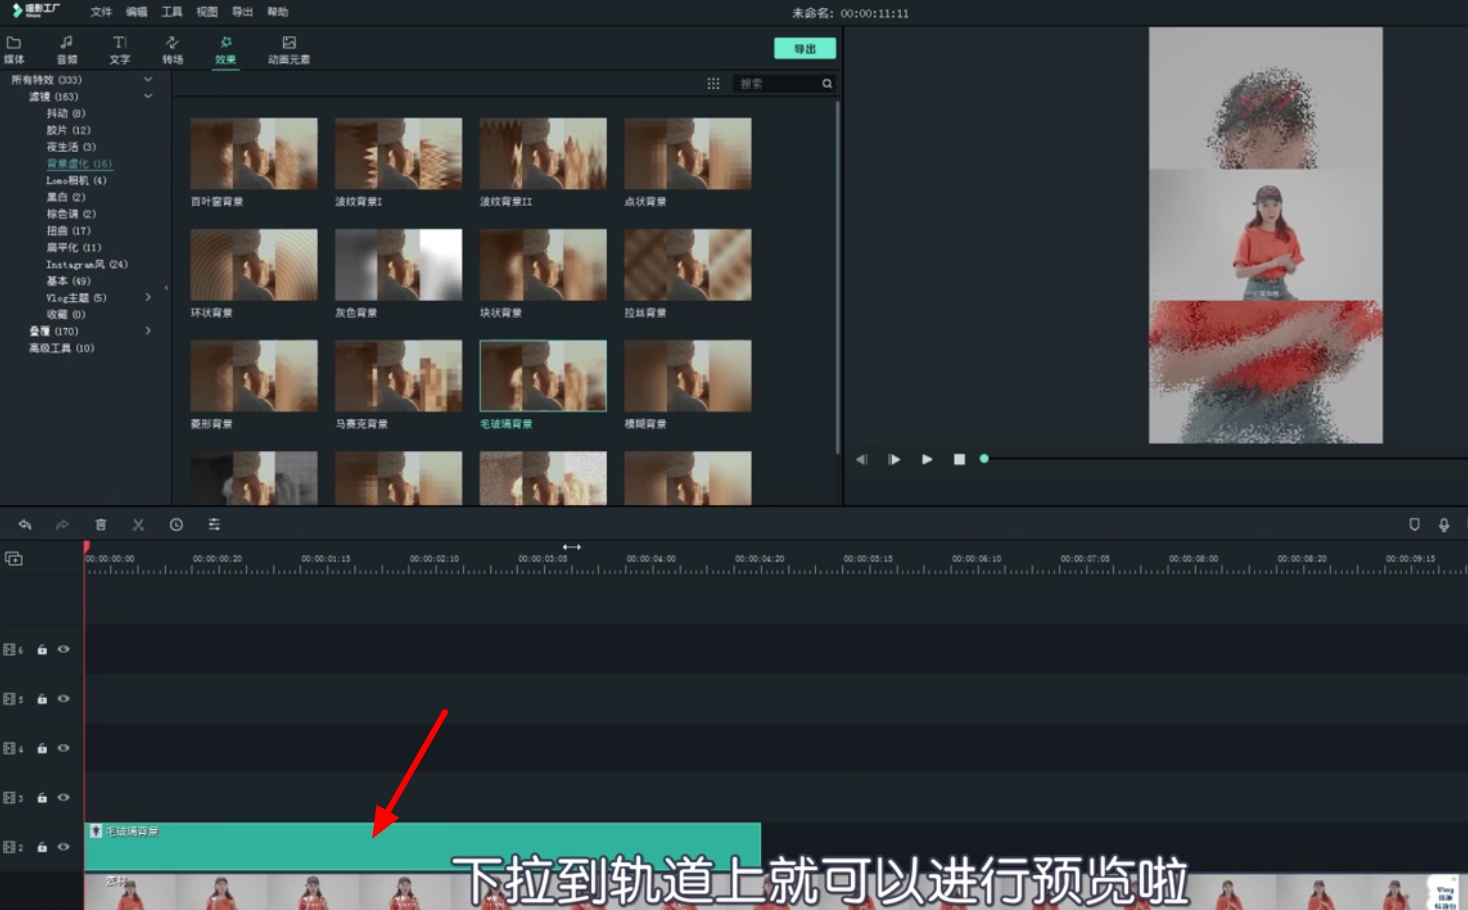
Task: Toggle visibility eye on track 2
Action: pos(62,846)
